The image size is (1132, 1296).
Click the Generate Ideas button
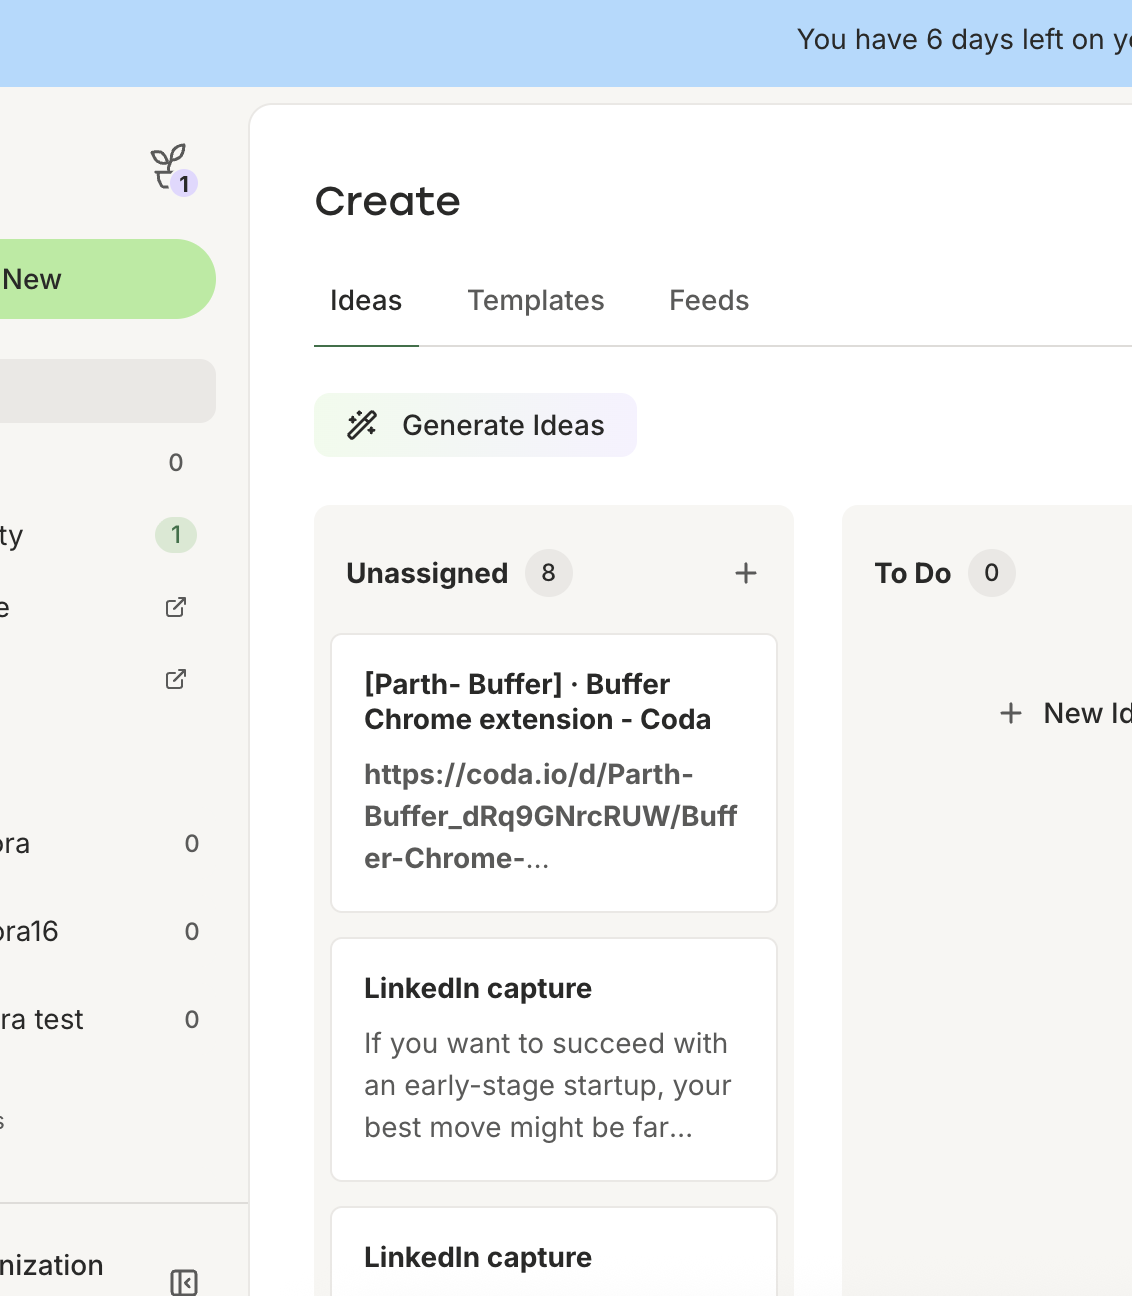point(475,425)
